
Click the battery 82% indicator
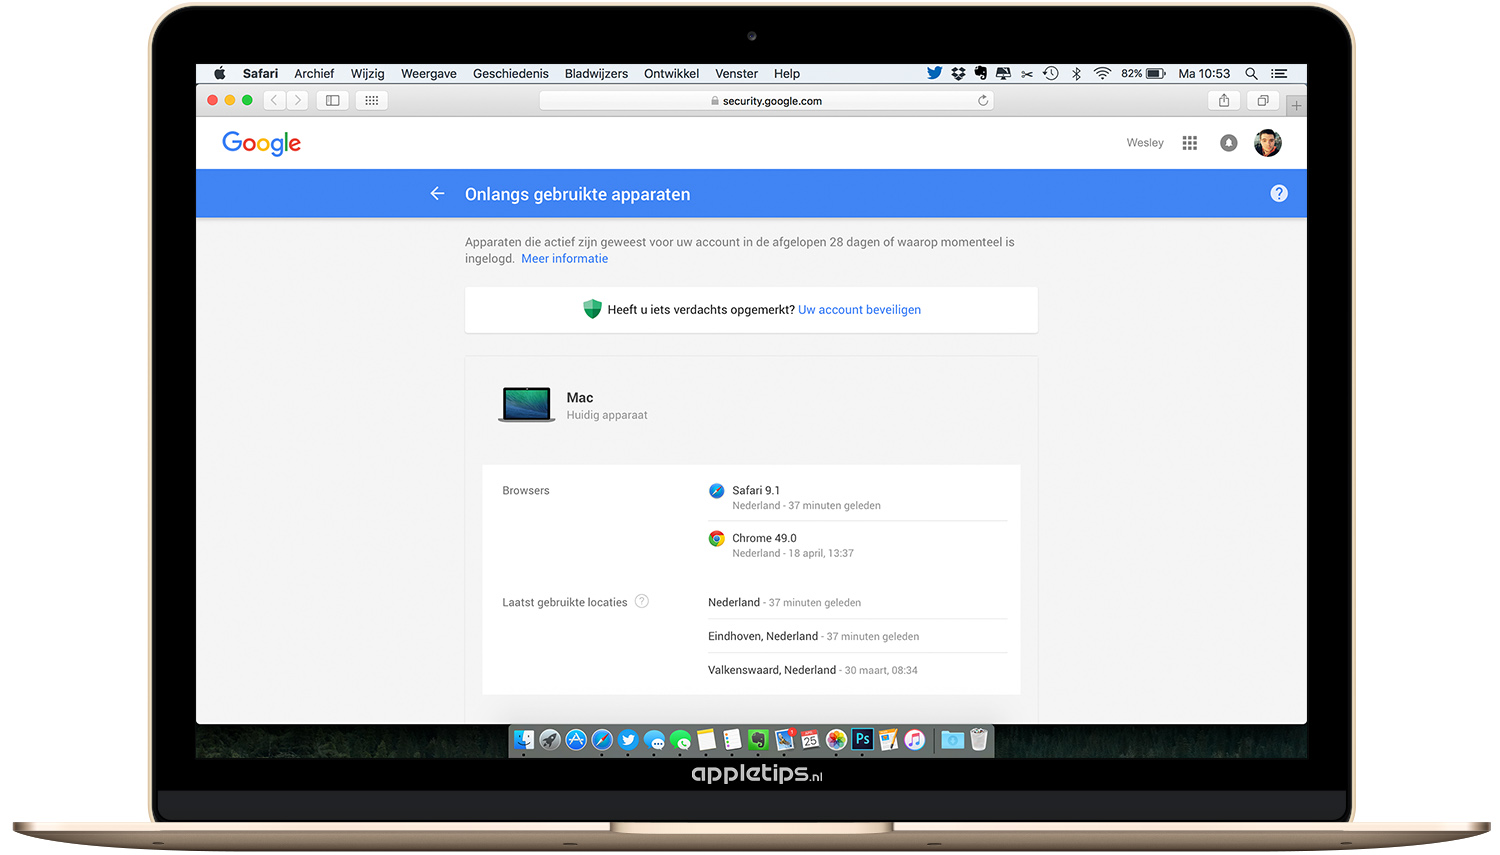pos(1143,73)
